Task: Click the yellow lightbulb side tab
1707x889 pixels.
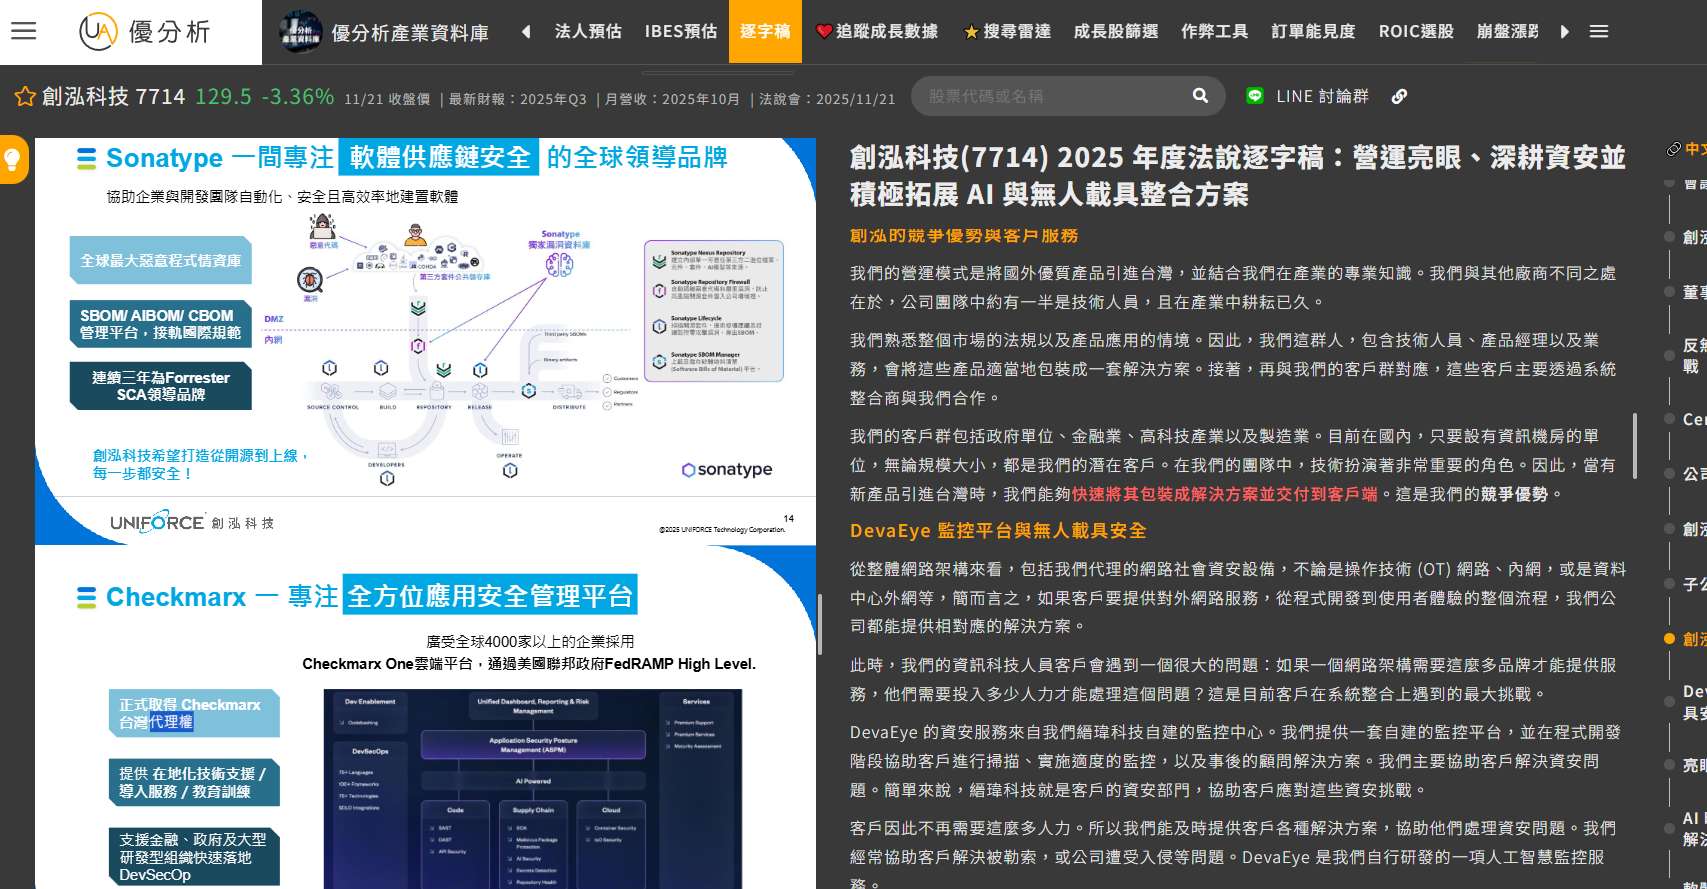Action: [x=13, y=160]
